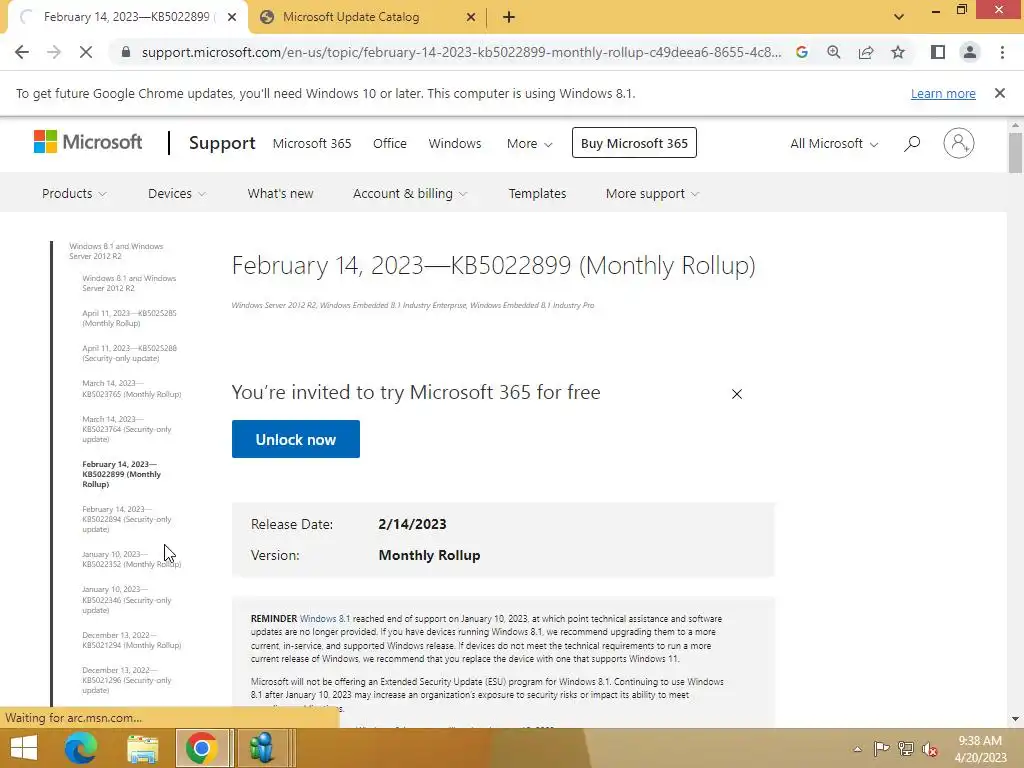
Task: Open March 14, 2023 KB5023765 Monthly Rollup
Action: (x=131, y=389)
